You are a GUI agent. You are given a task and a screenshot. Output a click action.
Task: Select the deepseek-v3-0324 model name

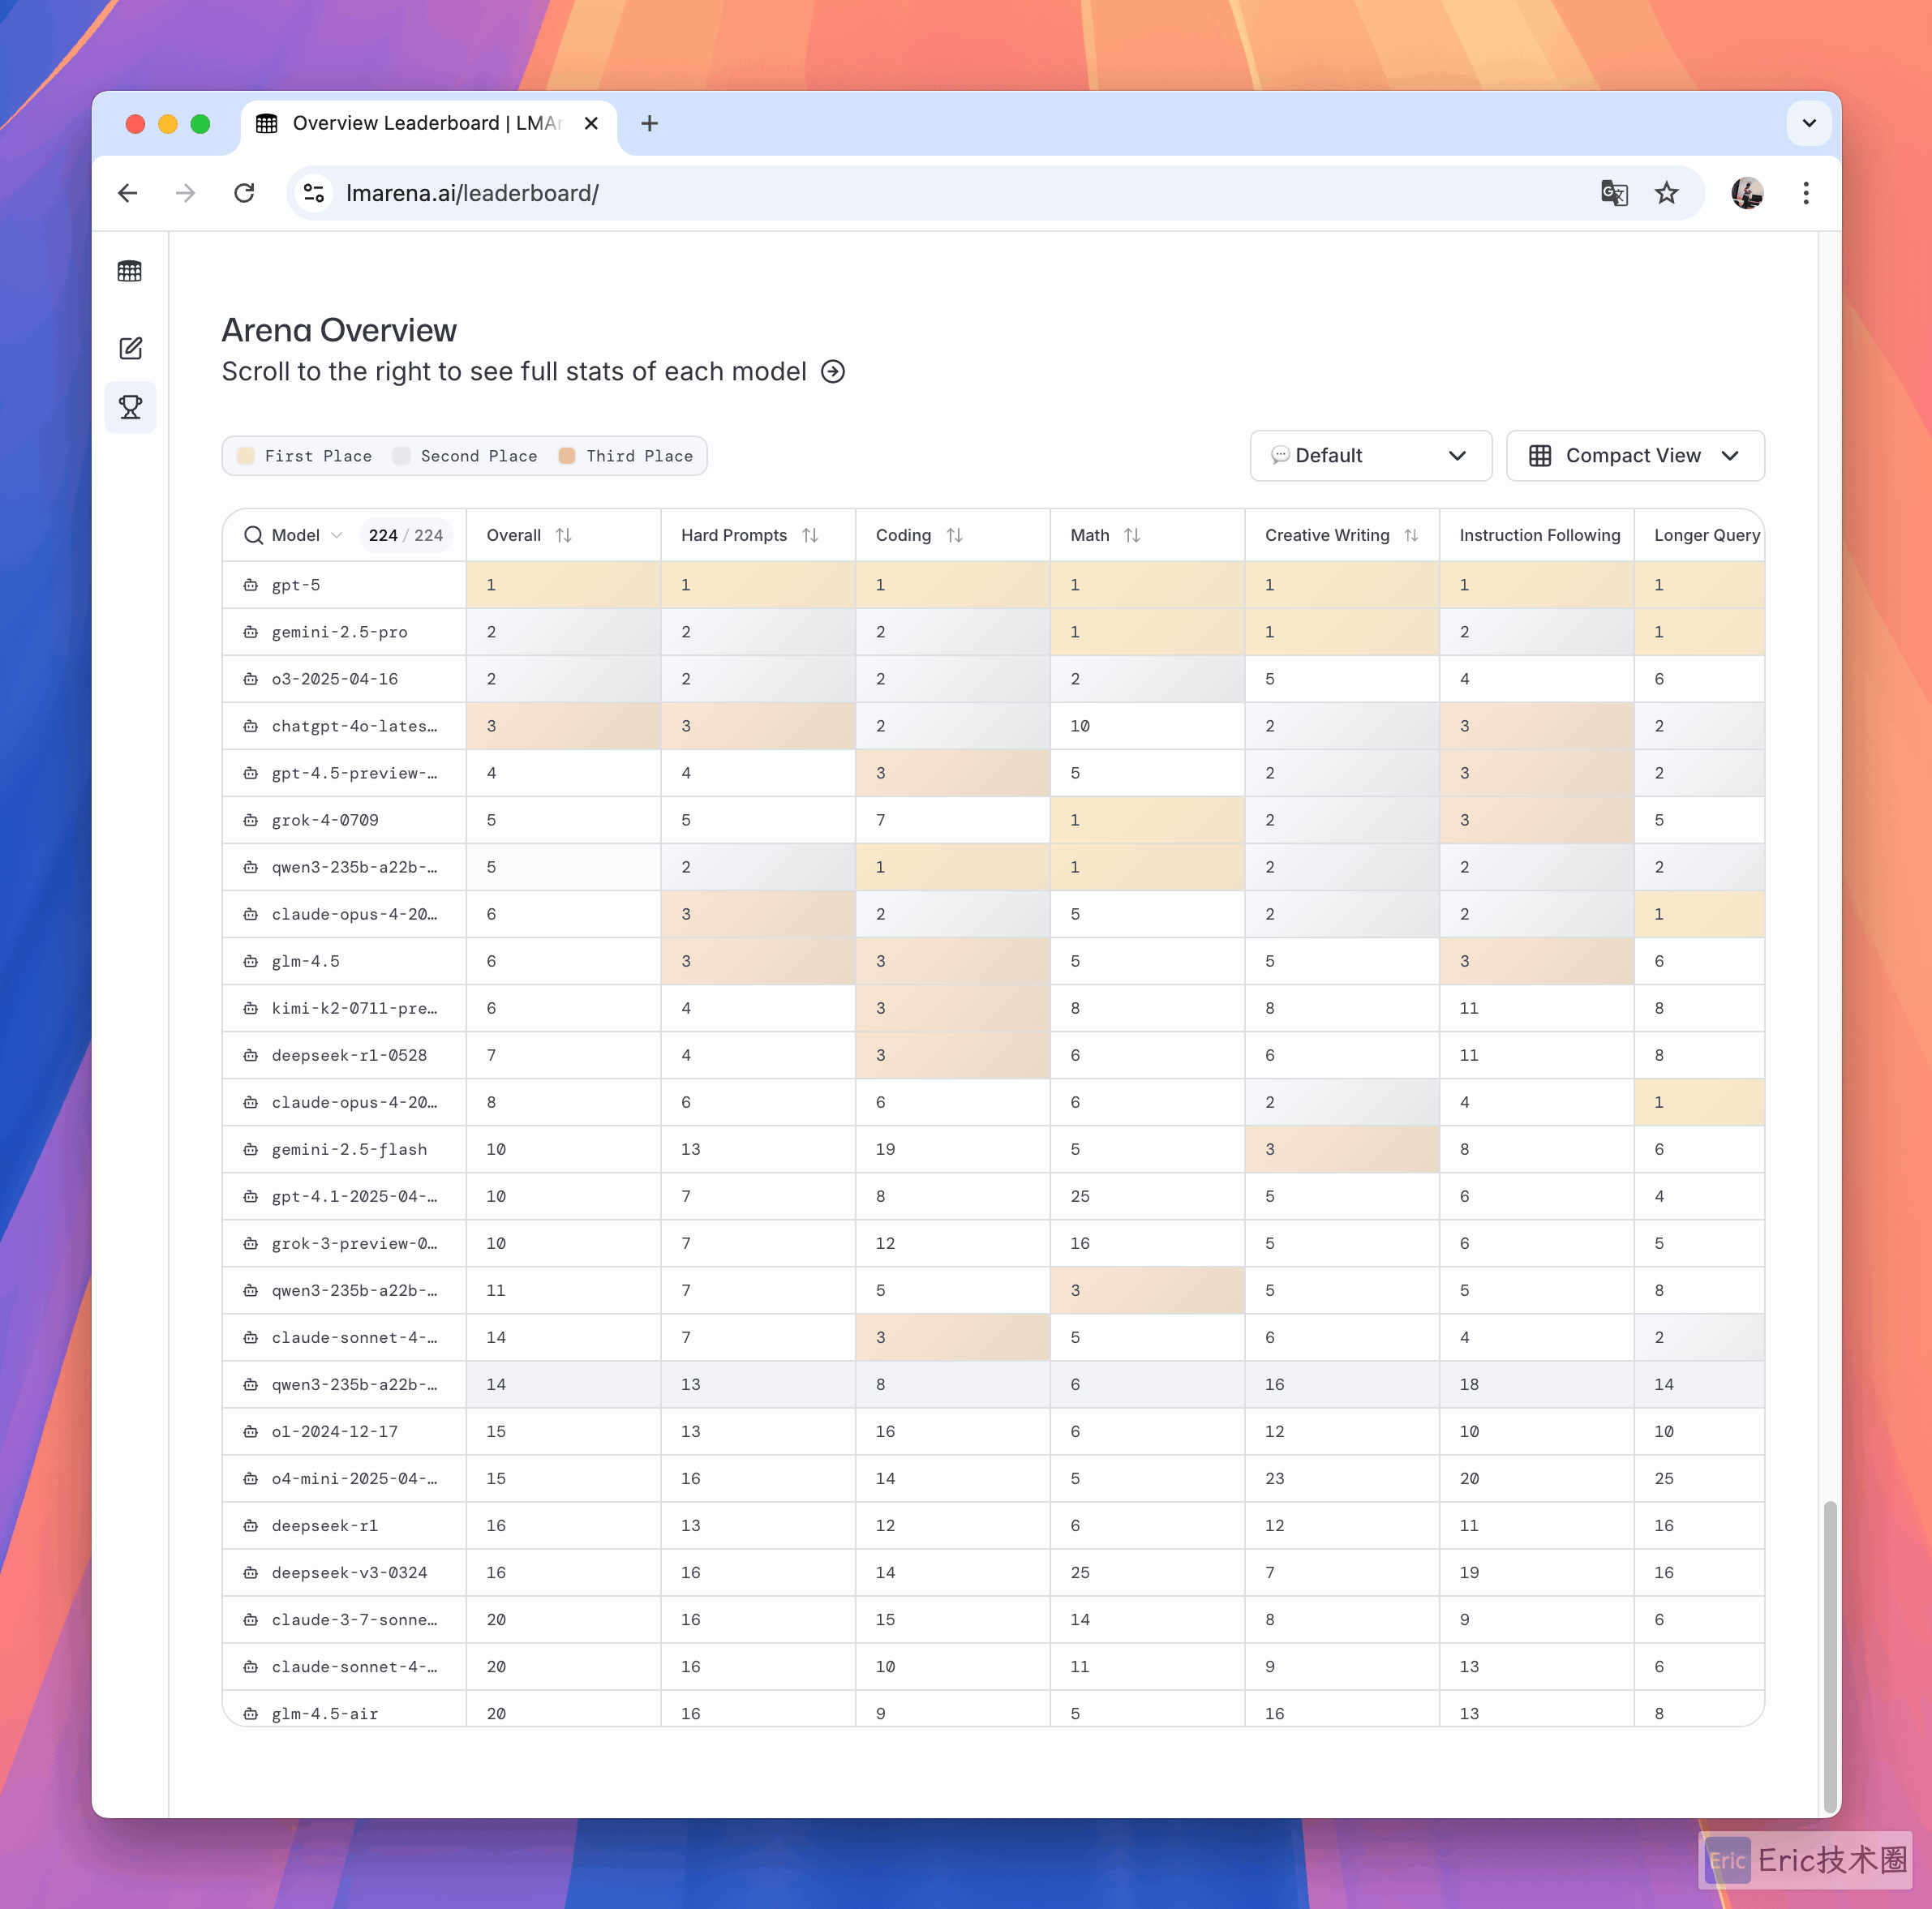349,1572
